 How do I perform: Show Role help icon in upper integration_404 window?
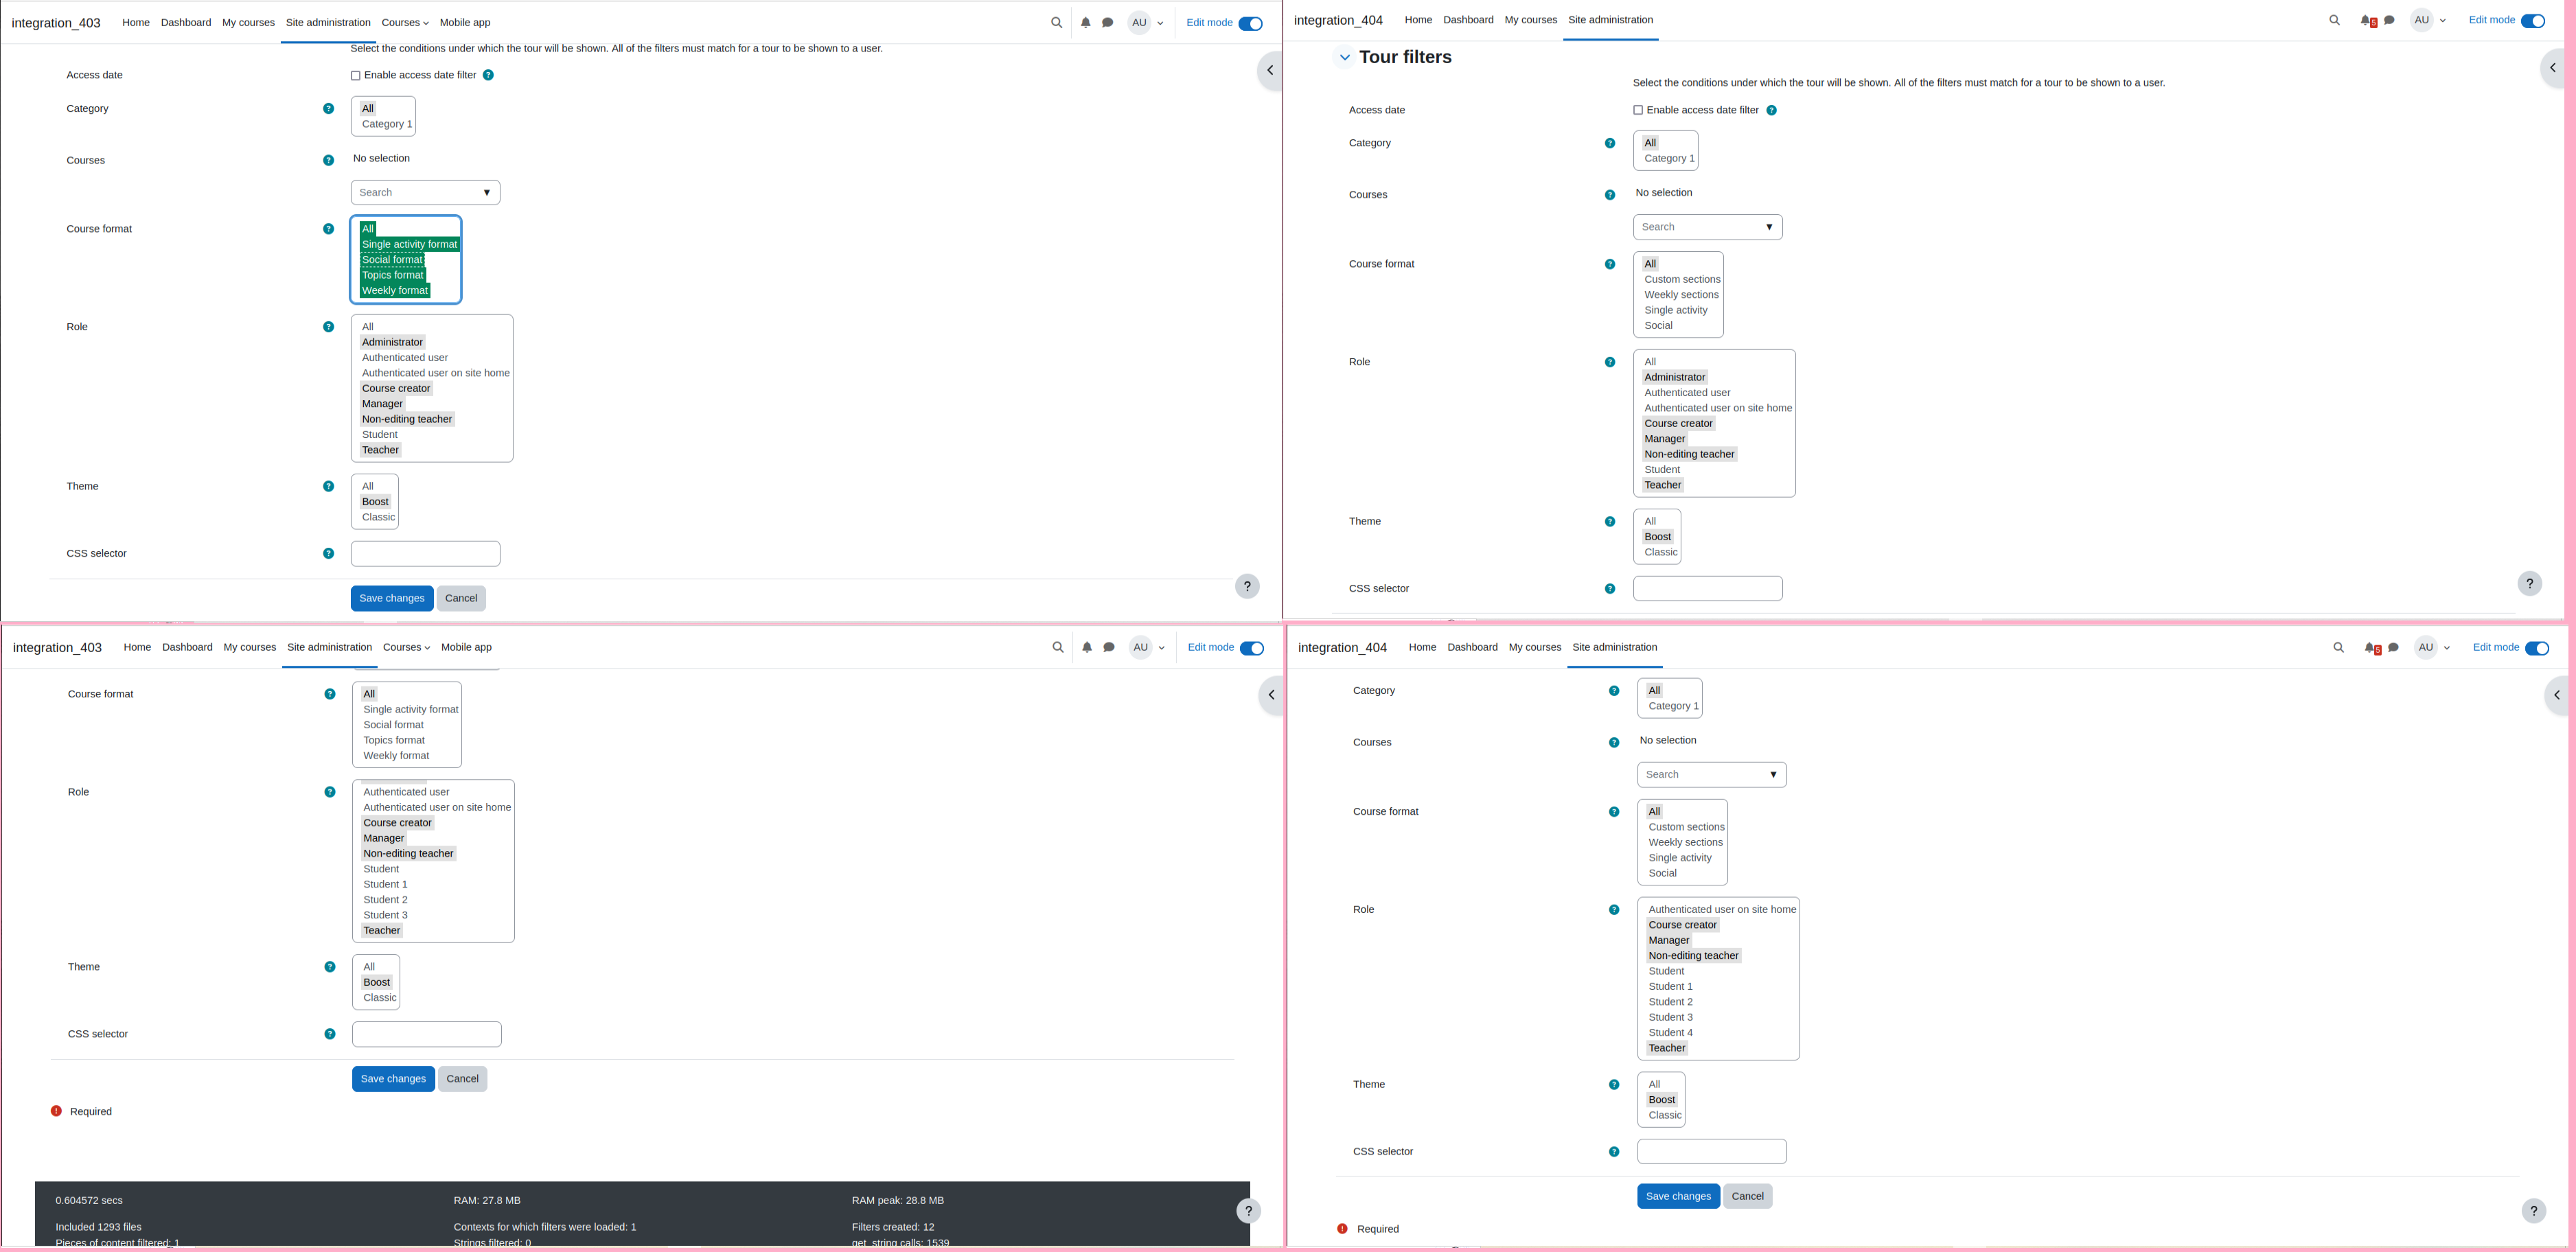pos(1610,362)
